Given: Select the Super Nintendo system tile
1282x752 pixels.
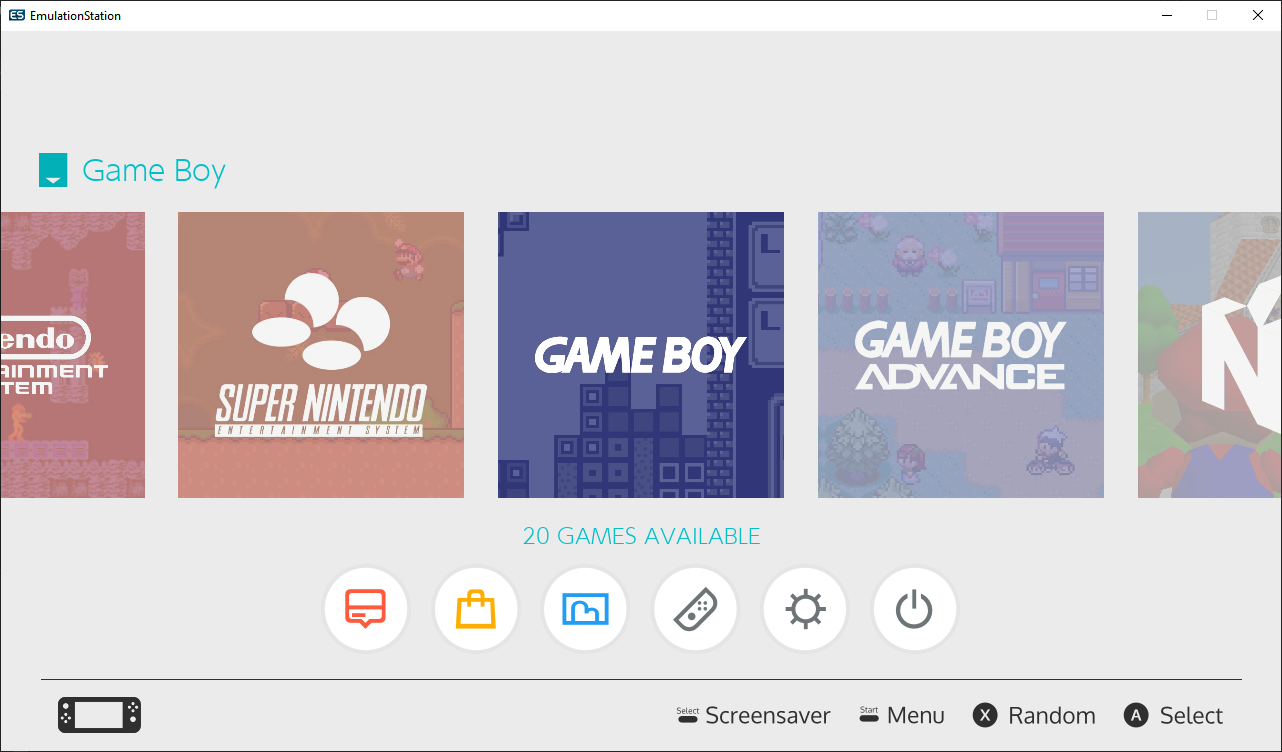Looking at the screenshot, I should pos(321,355).
